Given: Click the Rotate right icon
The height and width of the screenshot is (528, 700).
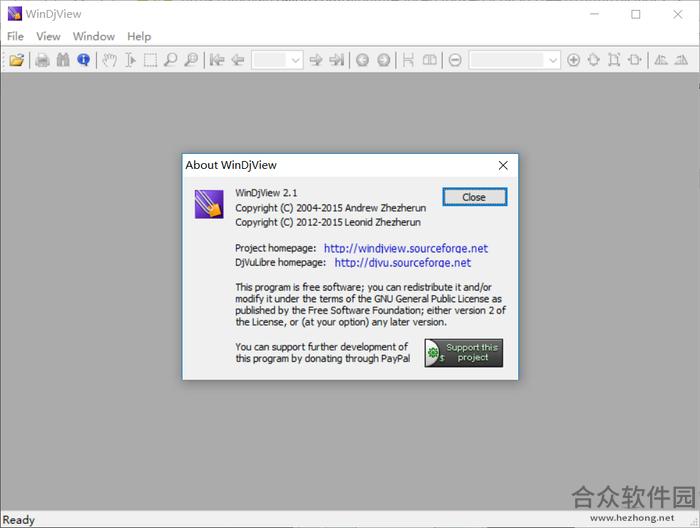Looking at the screenshot, I should click(681, 60).
